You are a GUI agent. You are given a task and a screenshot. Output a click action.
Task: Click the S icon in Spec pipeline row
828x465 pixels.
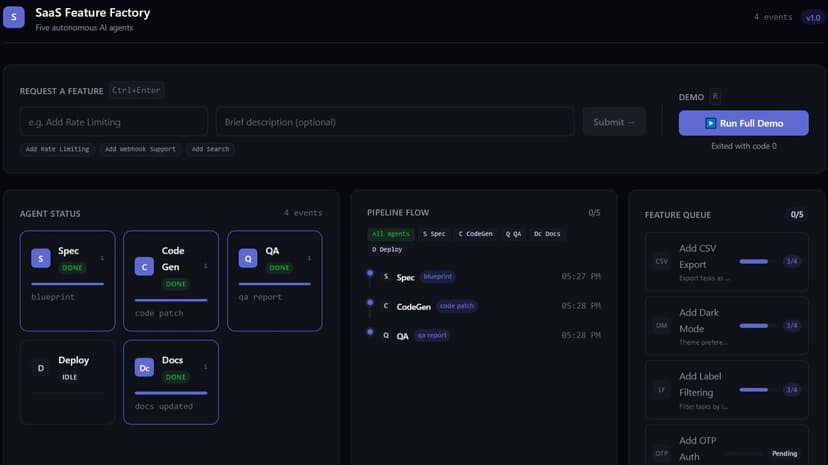point(386,277)
